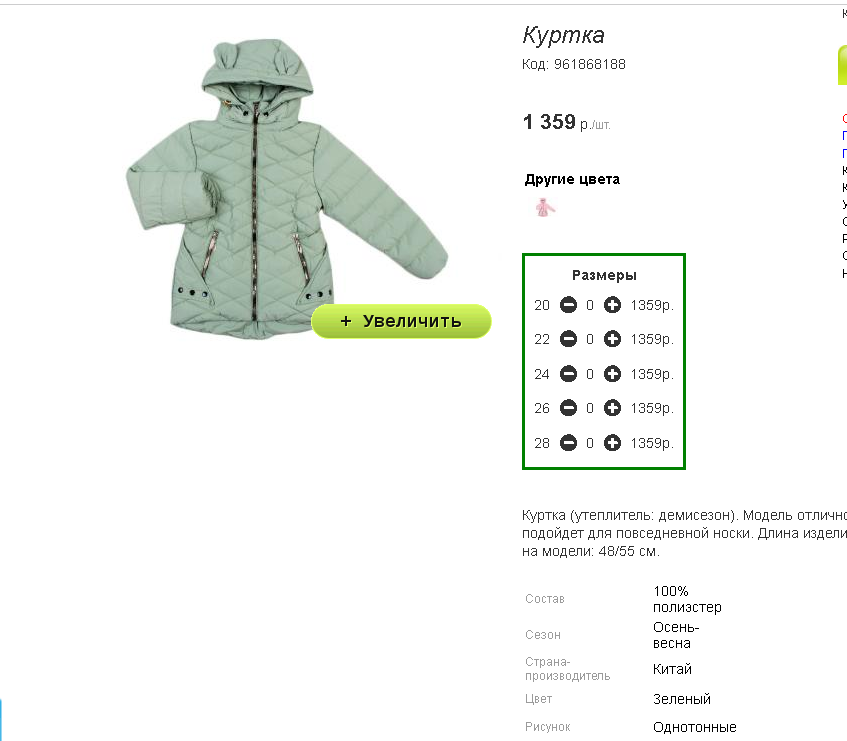Click the quantity value for size 24
Screen dimensions: 847x741
590,374
